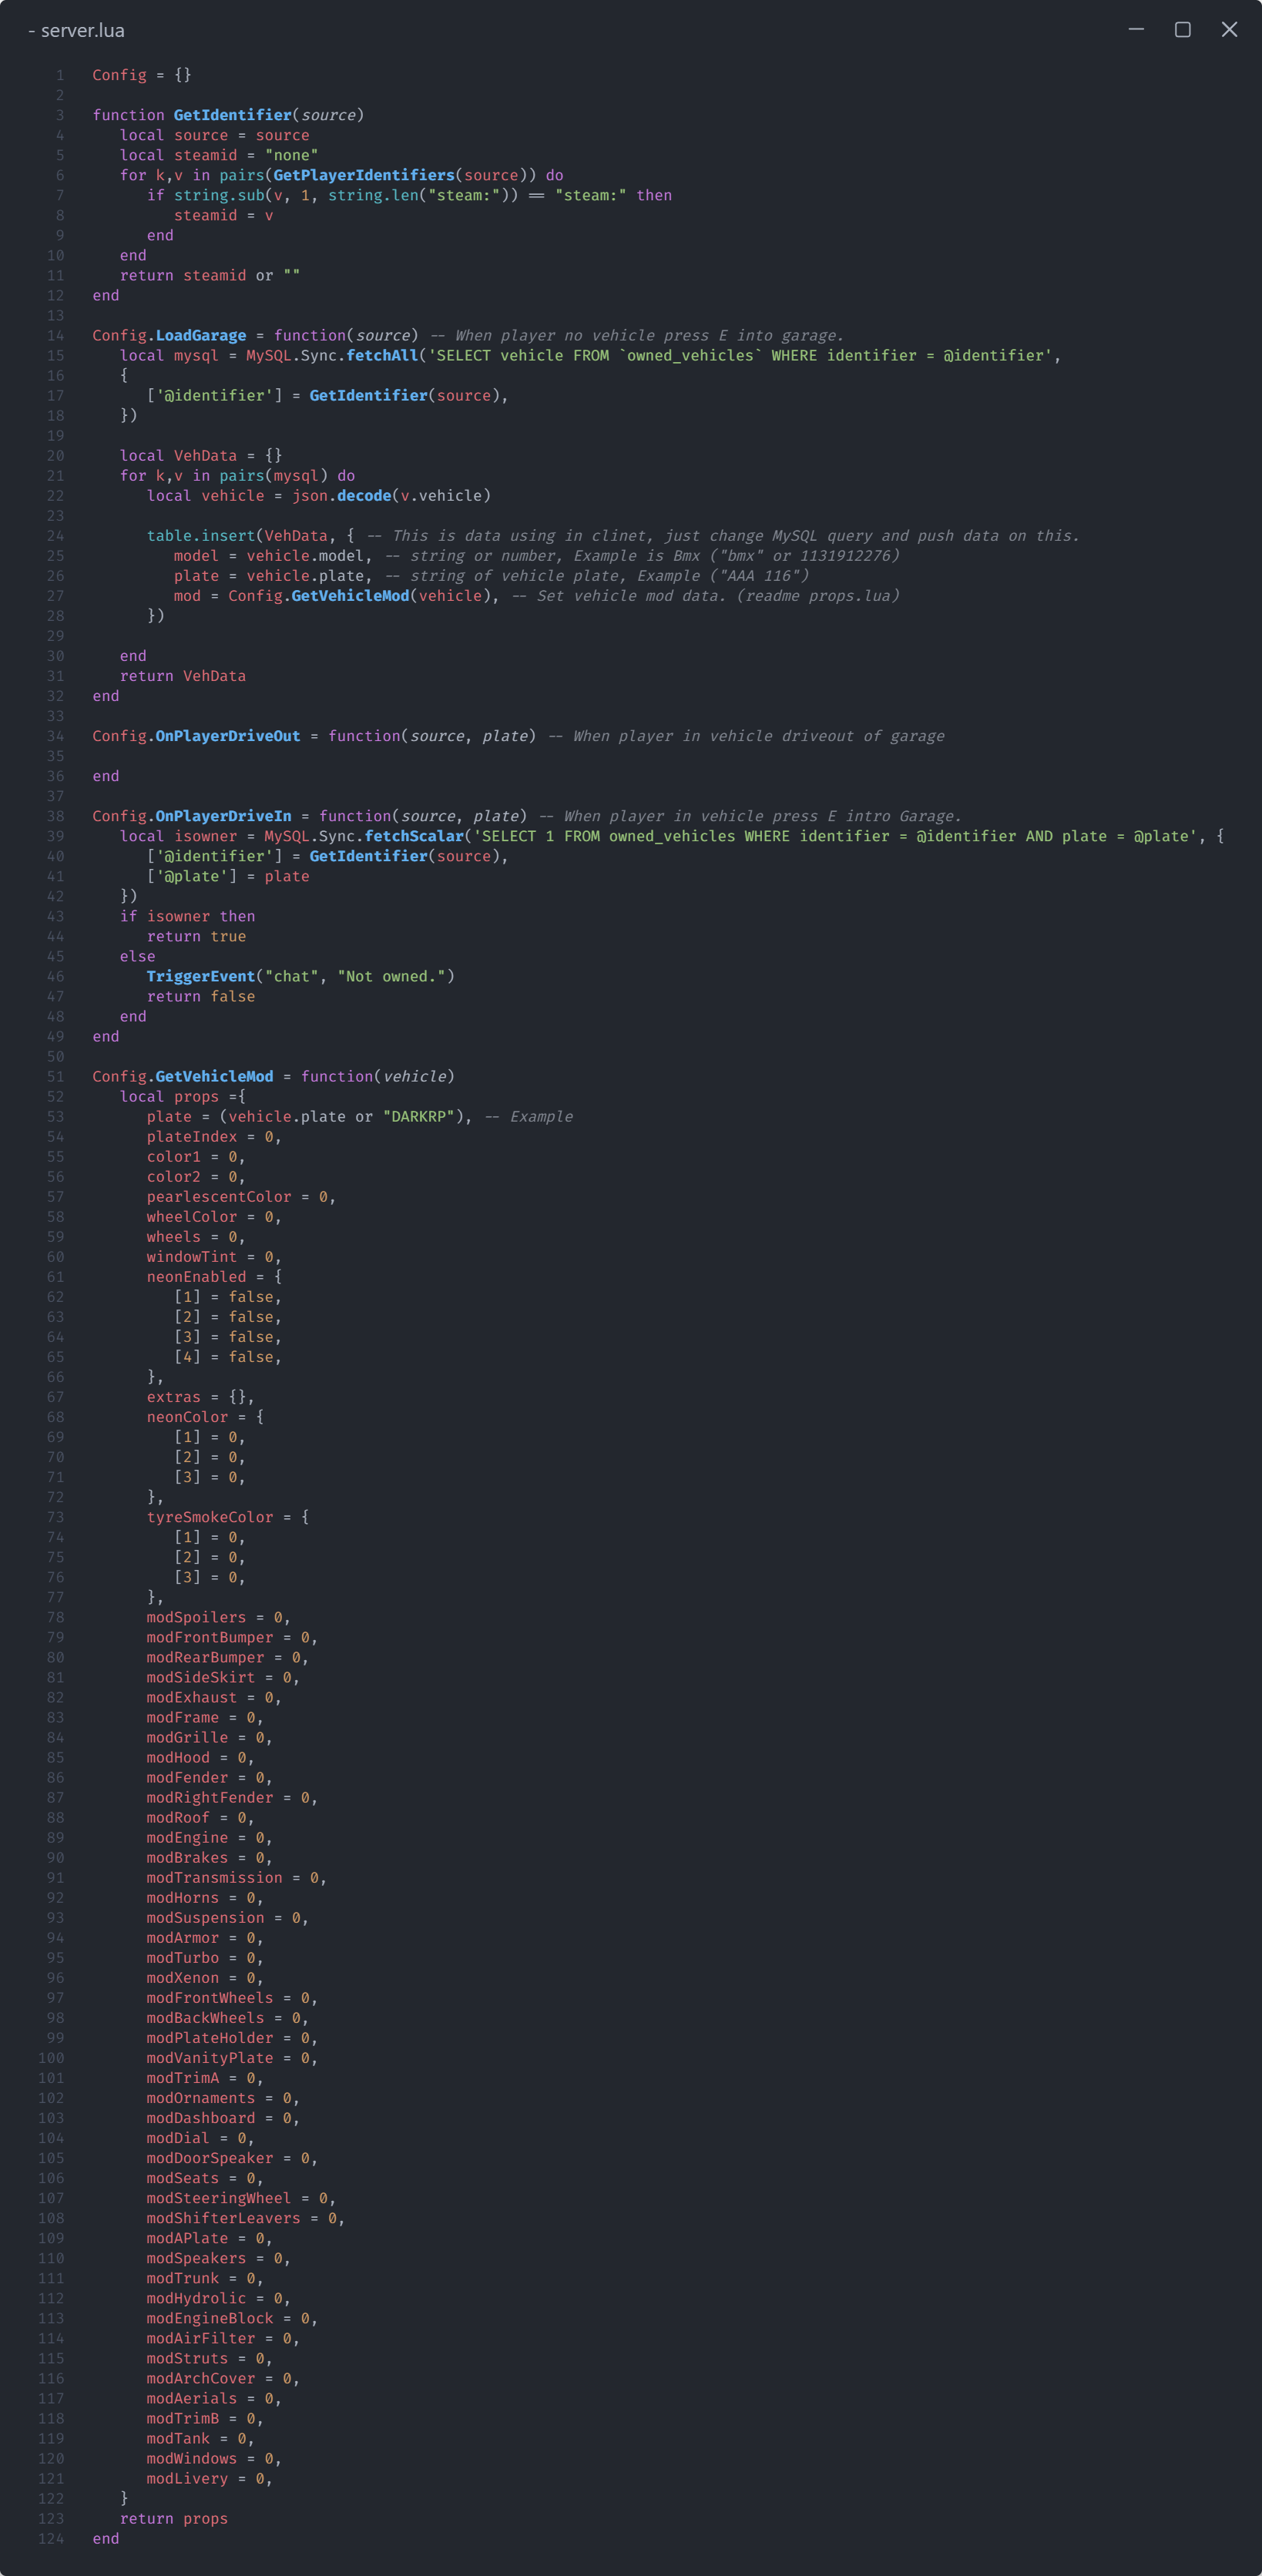Click the modTransmission property line
This screenshot has height=2576, width=1262.
[x=237, y=1877]
